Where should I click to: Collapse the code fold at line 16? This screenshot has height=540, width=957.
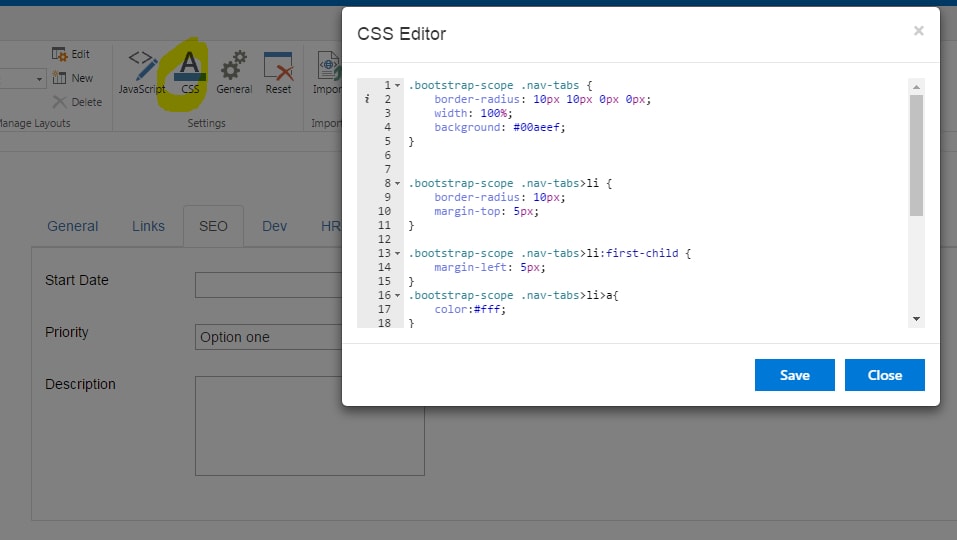click(x=397, y=295)
